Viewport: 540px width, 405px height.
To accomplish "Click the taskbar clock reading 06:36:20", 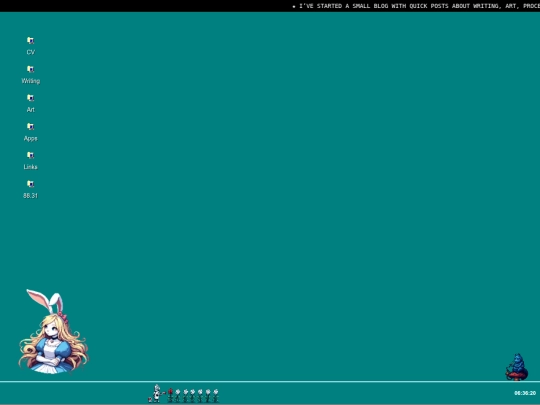I will (x=525, y=393).
